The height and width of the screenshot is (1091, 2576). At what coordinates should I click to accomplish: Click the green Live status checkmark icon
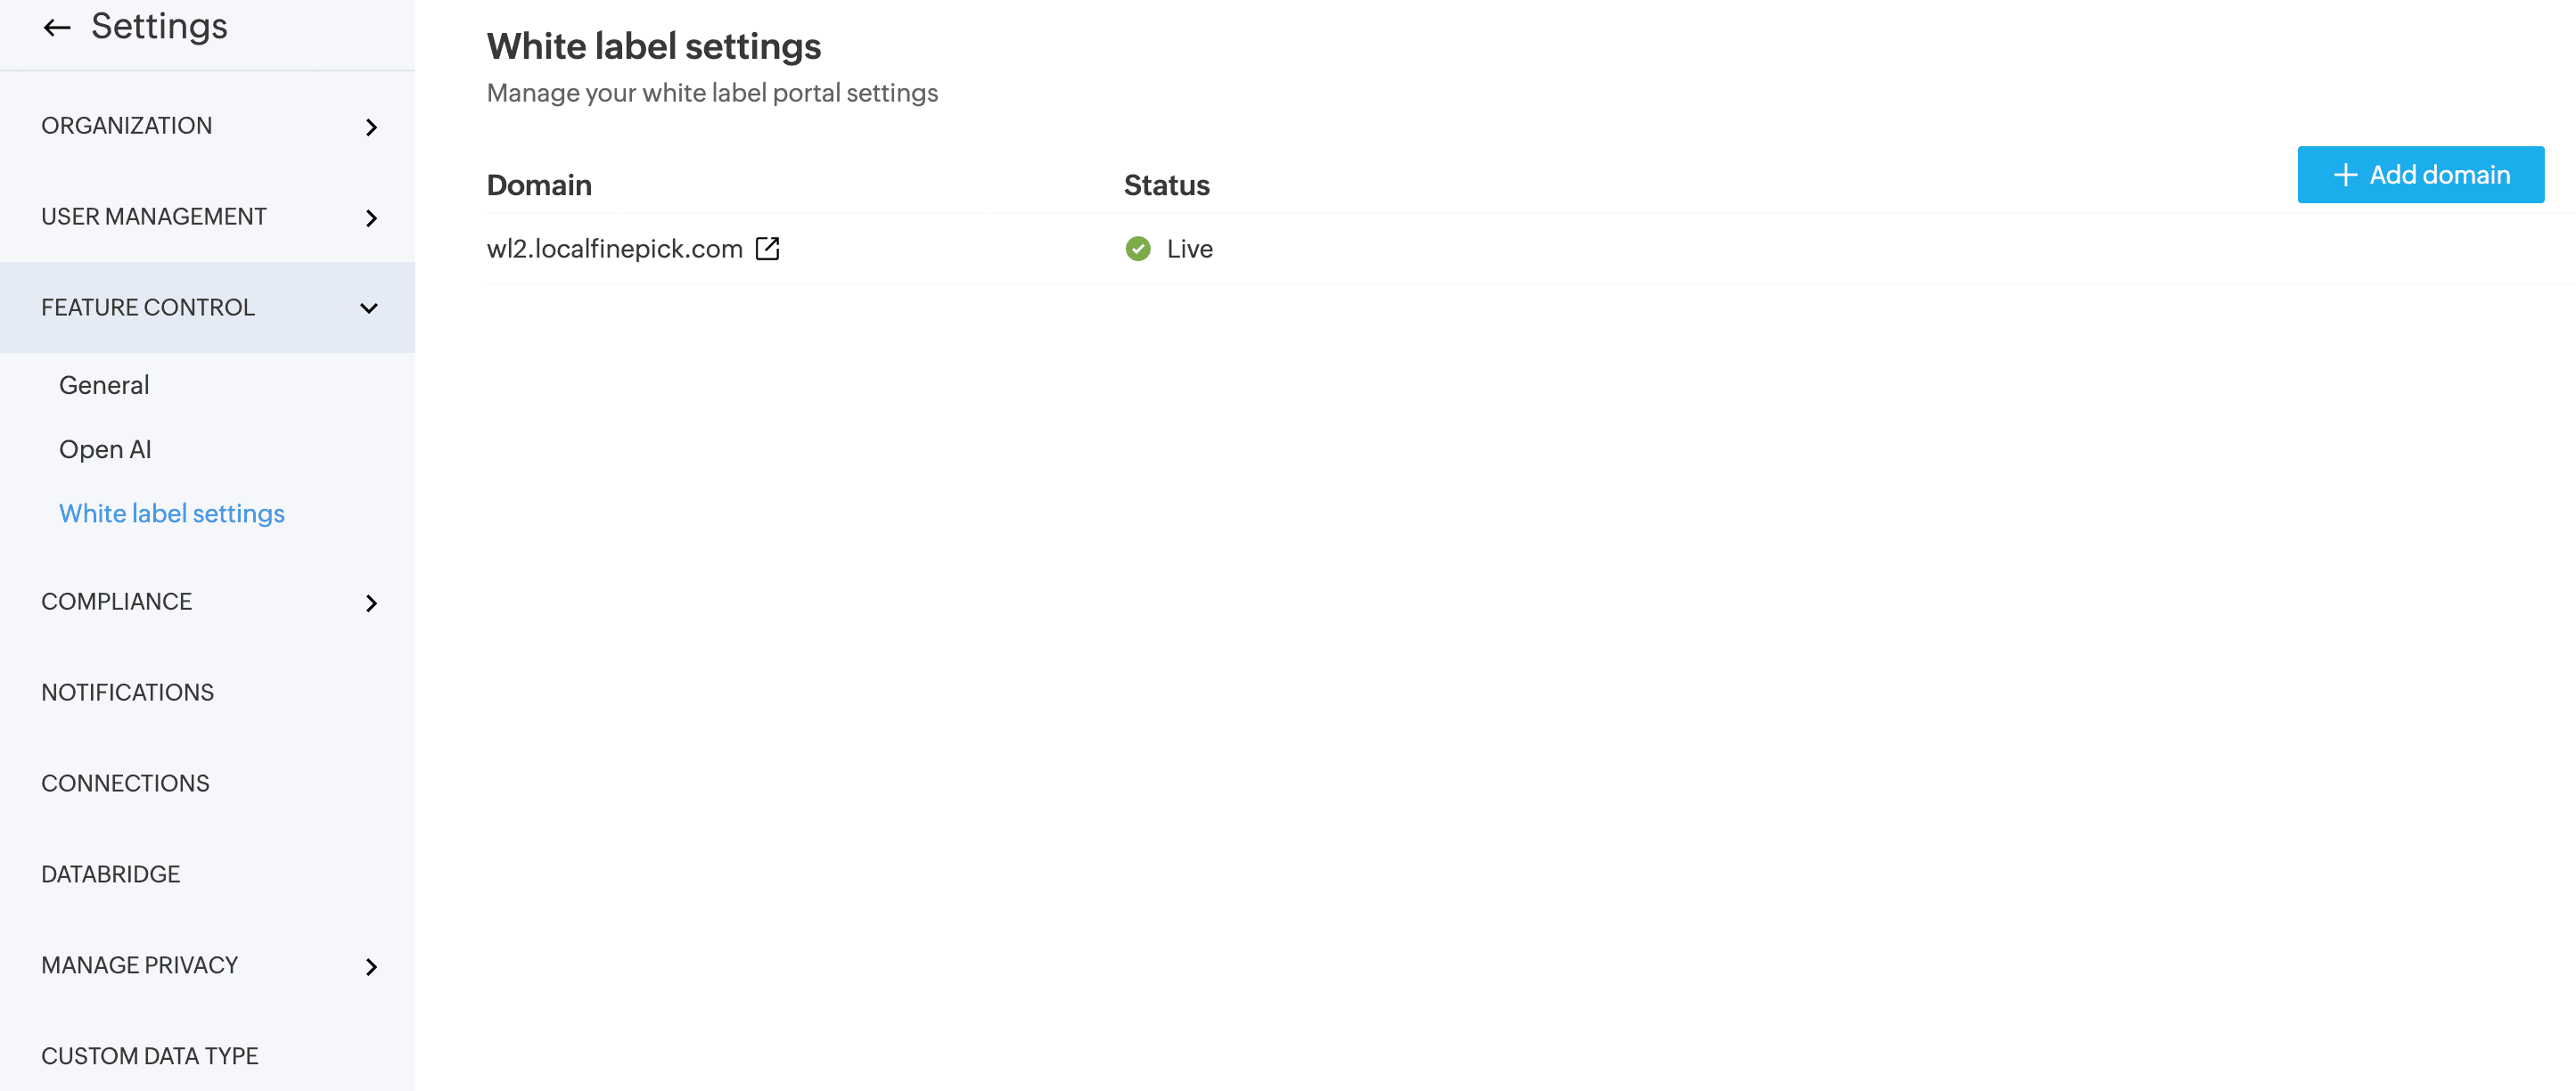1137,249
